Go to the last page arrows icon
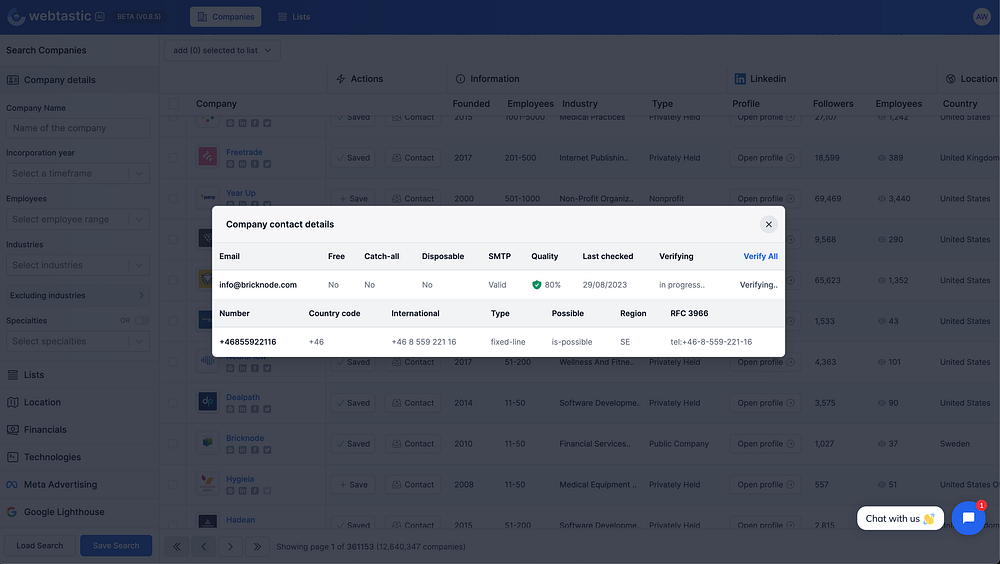The image size is (1000, 564). tap(257, 546)
